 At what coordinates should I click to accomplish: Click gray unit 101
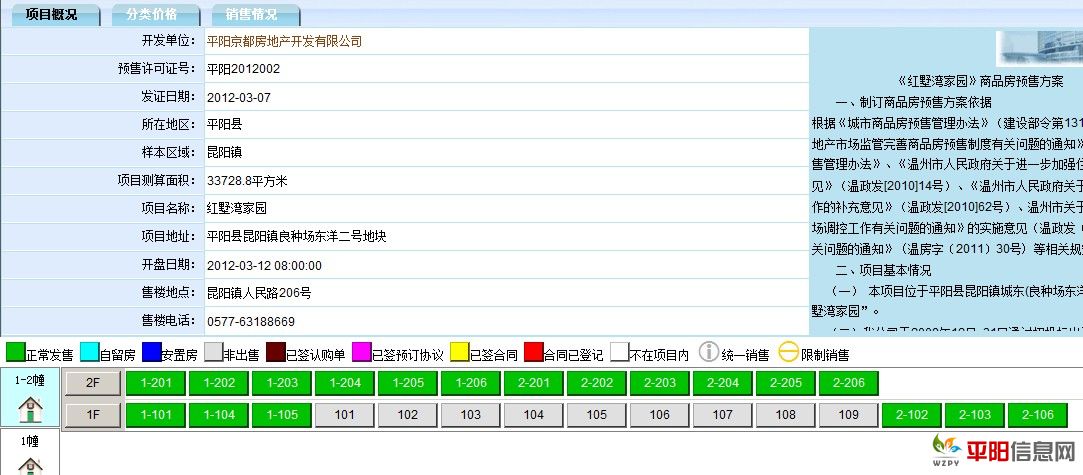[x=345, y=415]
